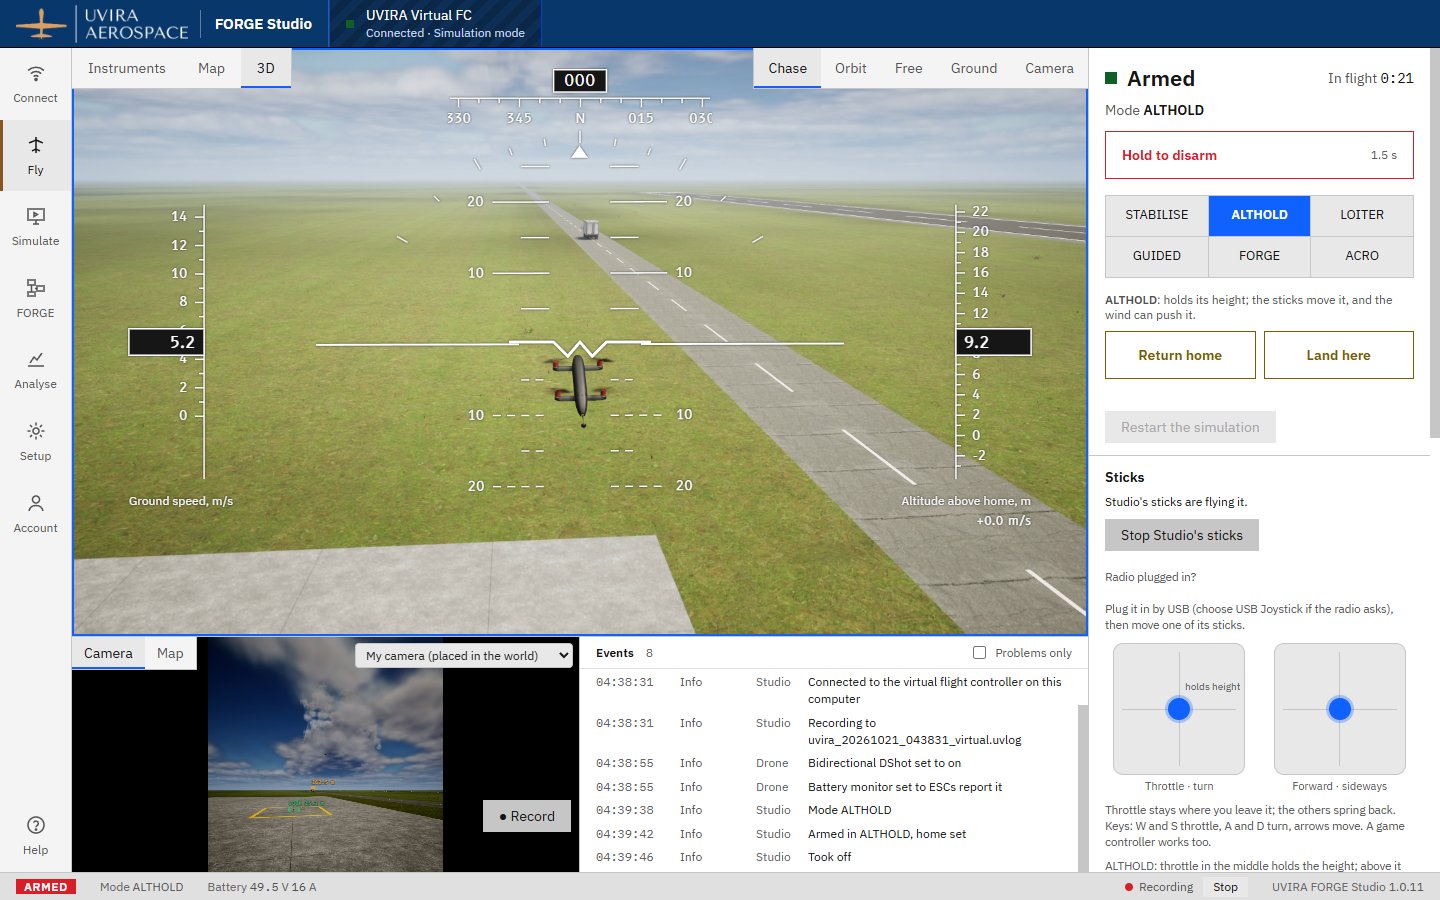Viewport: 1440px width, 900px height.
Task: Select ALTHOLD flight mode
Action: (1259, 215)
